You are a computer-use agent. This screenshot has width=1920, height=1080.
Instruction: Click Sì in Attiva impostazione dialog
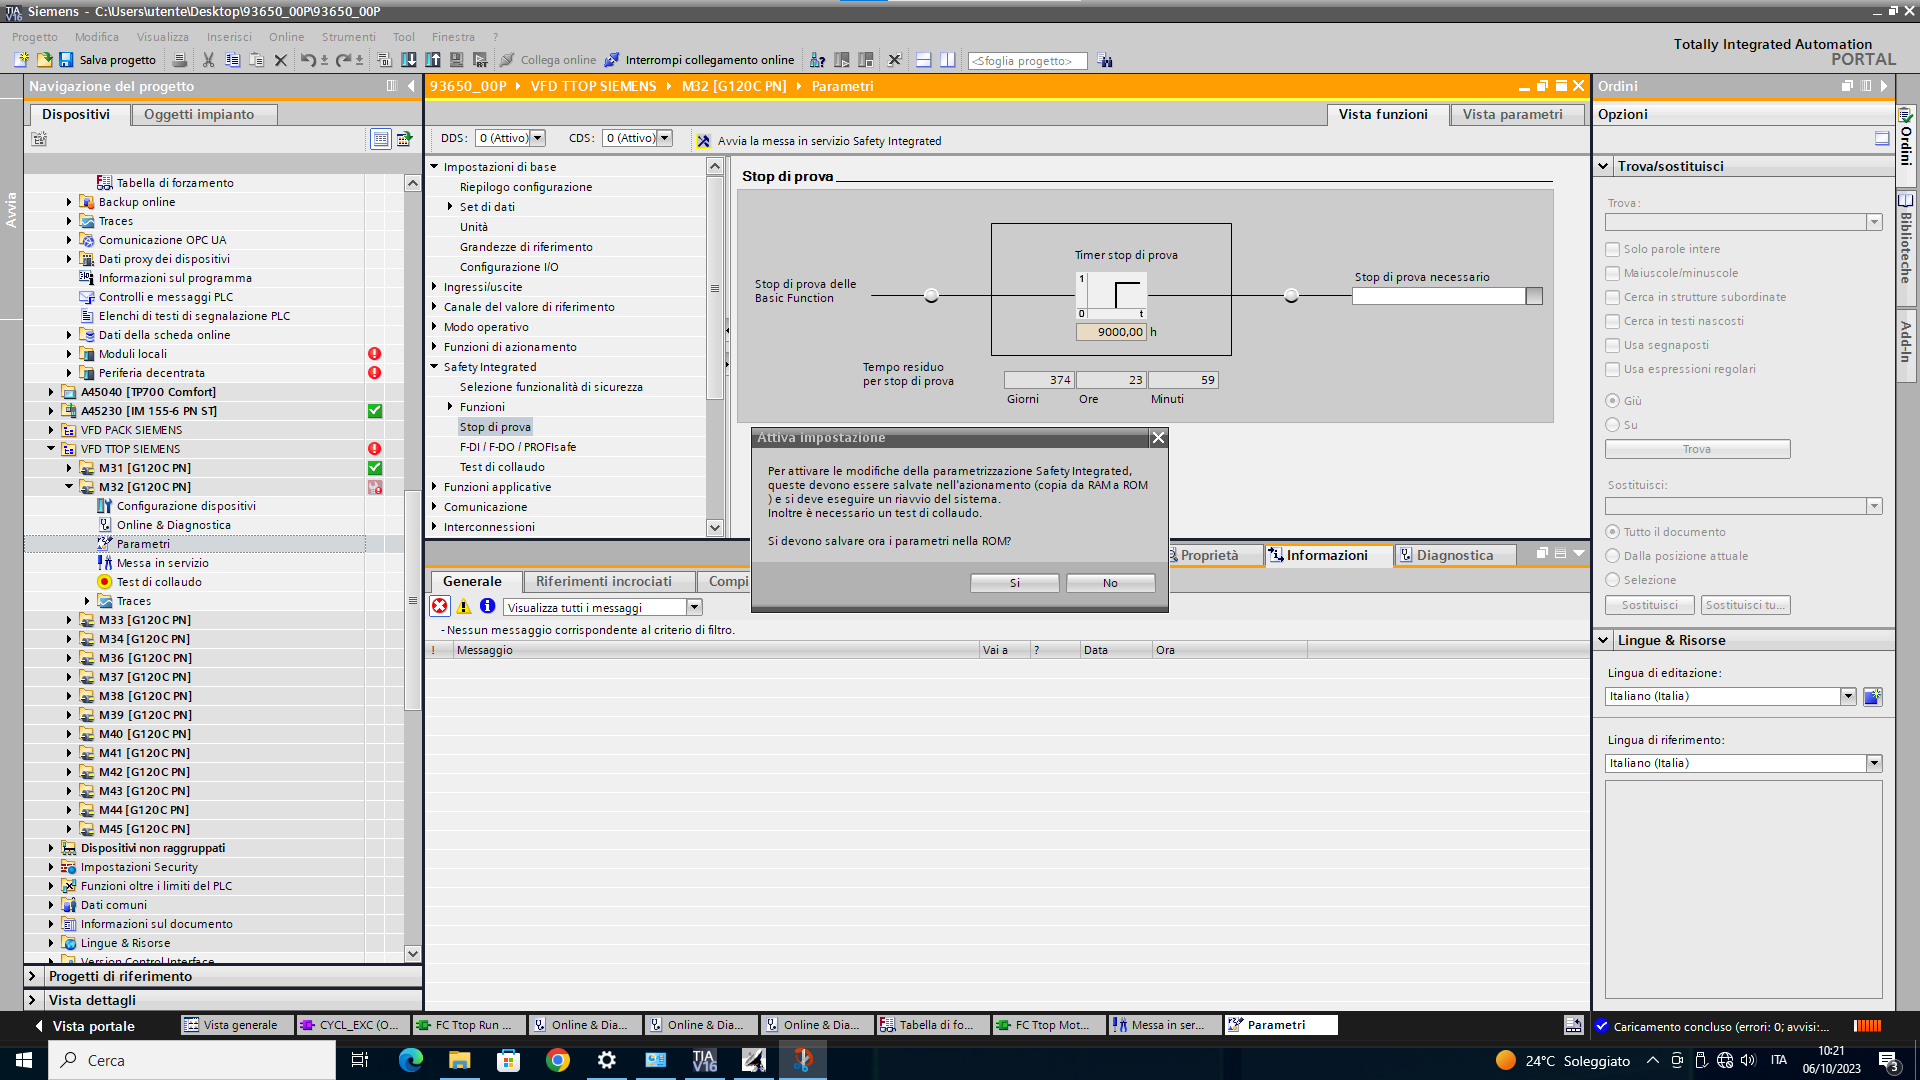click(1014, 583)
